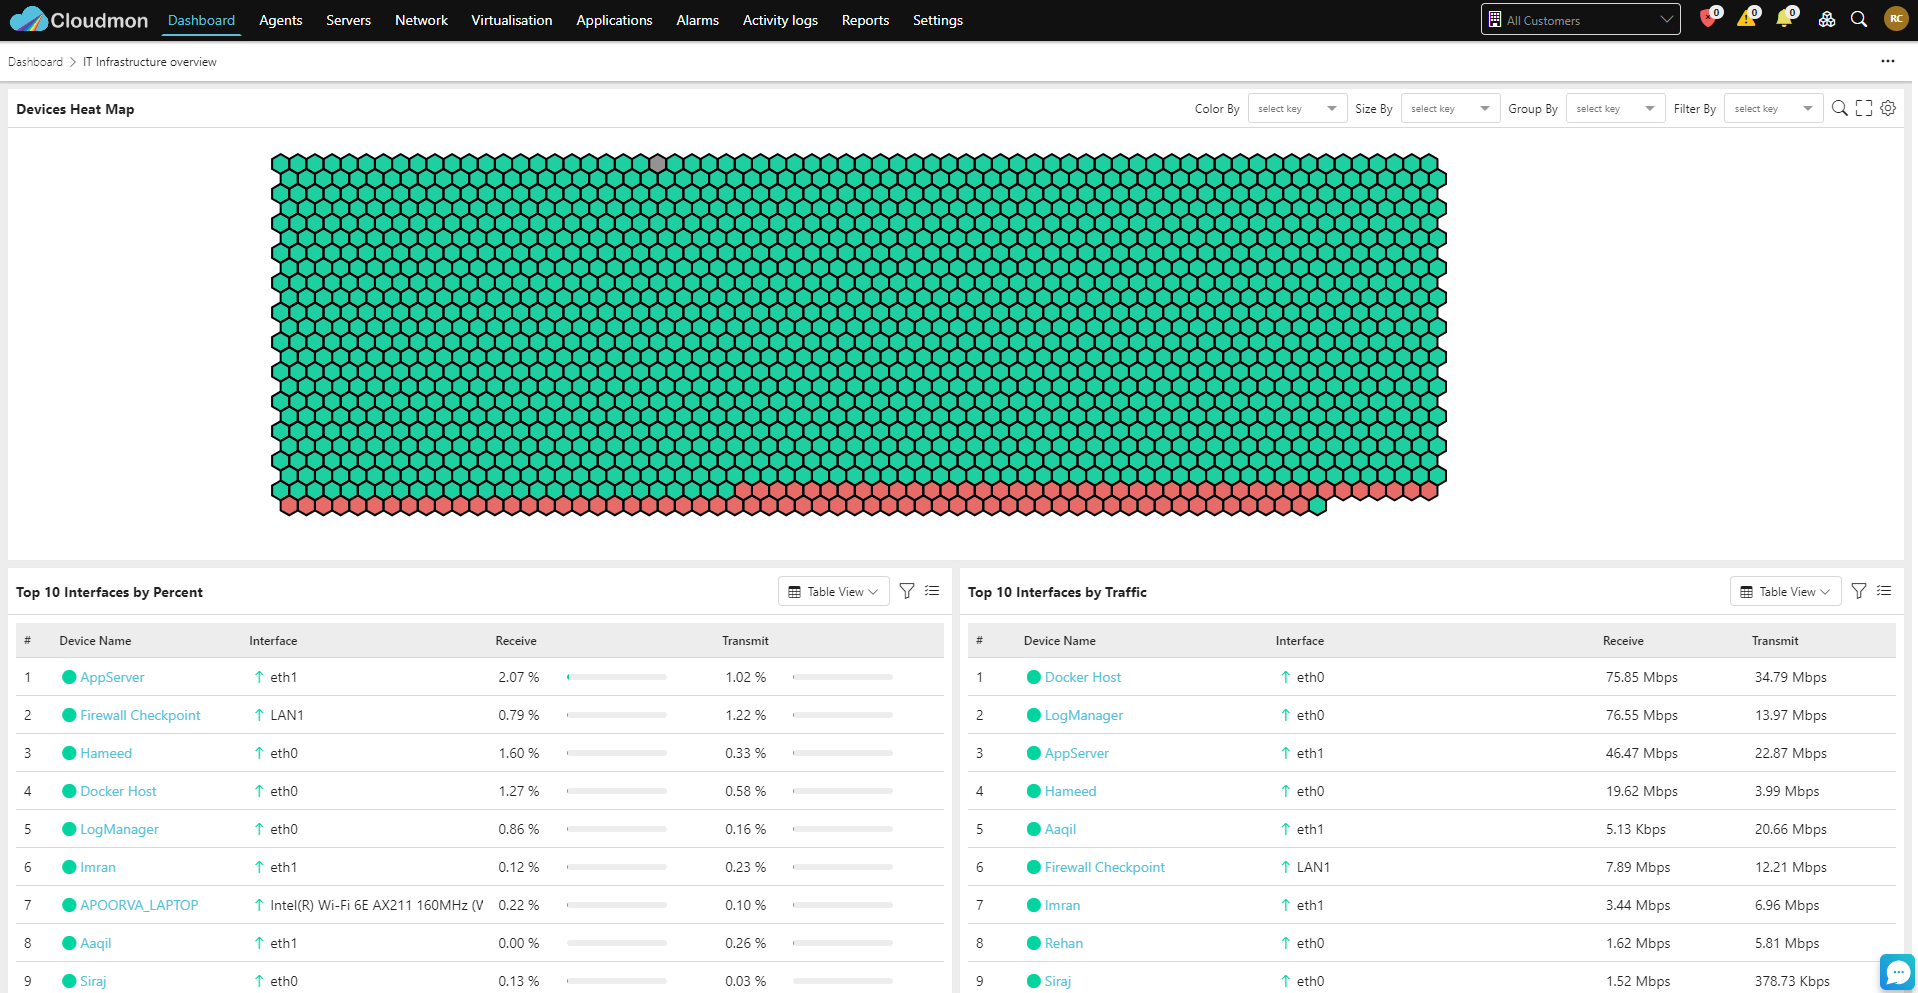
Task: Click Transmit column header in Traffic table
Action: coord(1775,641)
